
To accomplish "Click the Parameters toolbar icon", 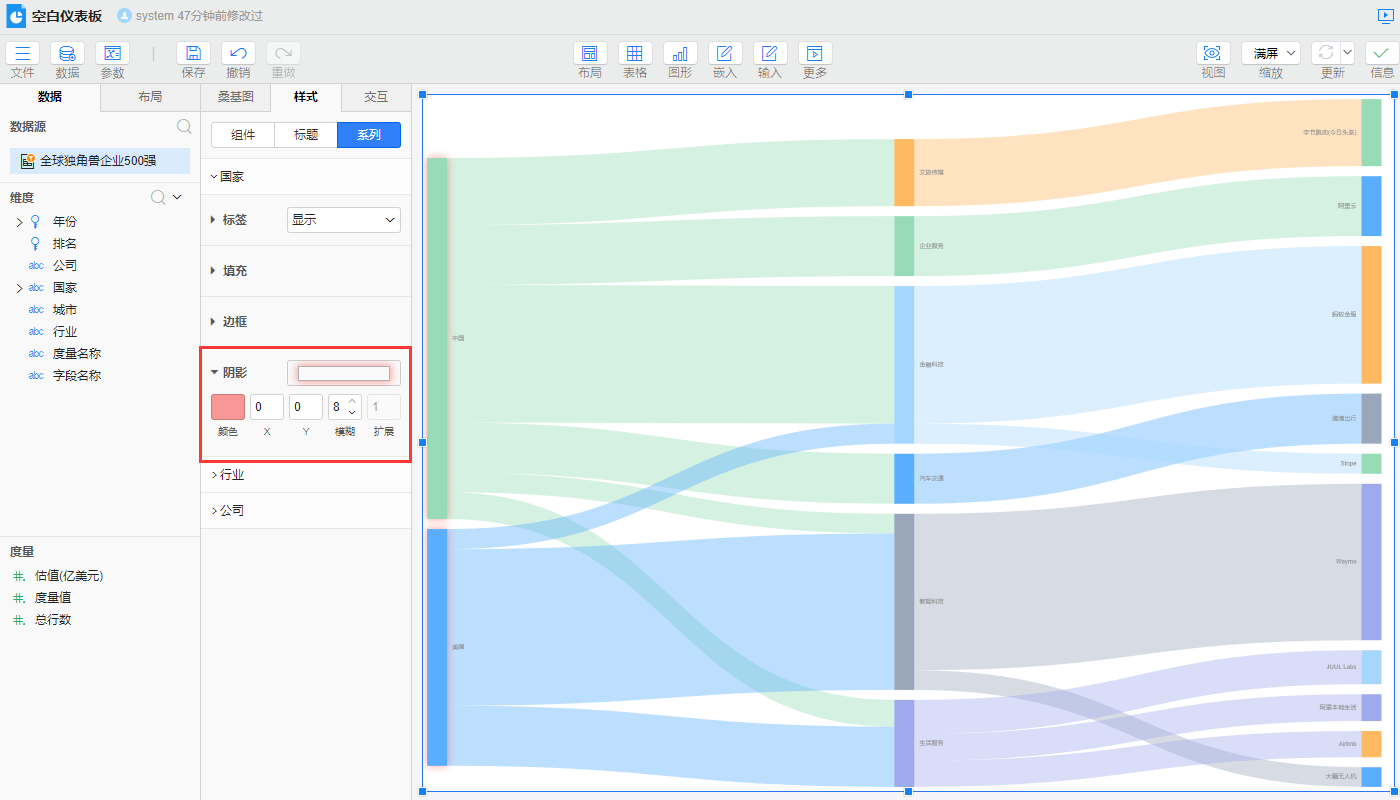I will [x=112, y=54].
